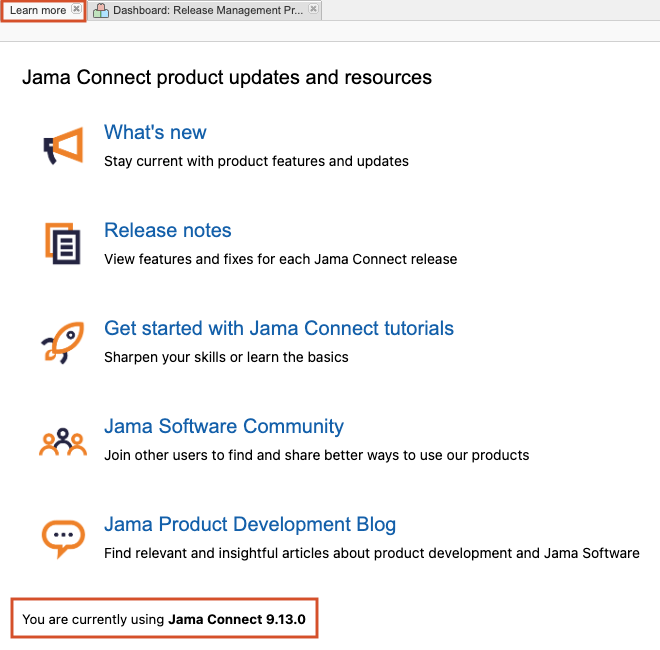Click the people icon for Jama Software Community
Viewport: 660px width, 650px height.
(x=62, y=441)
